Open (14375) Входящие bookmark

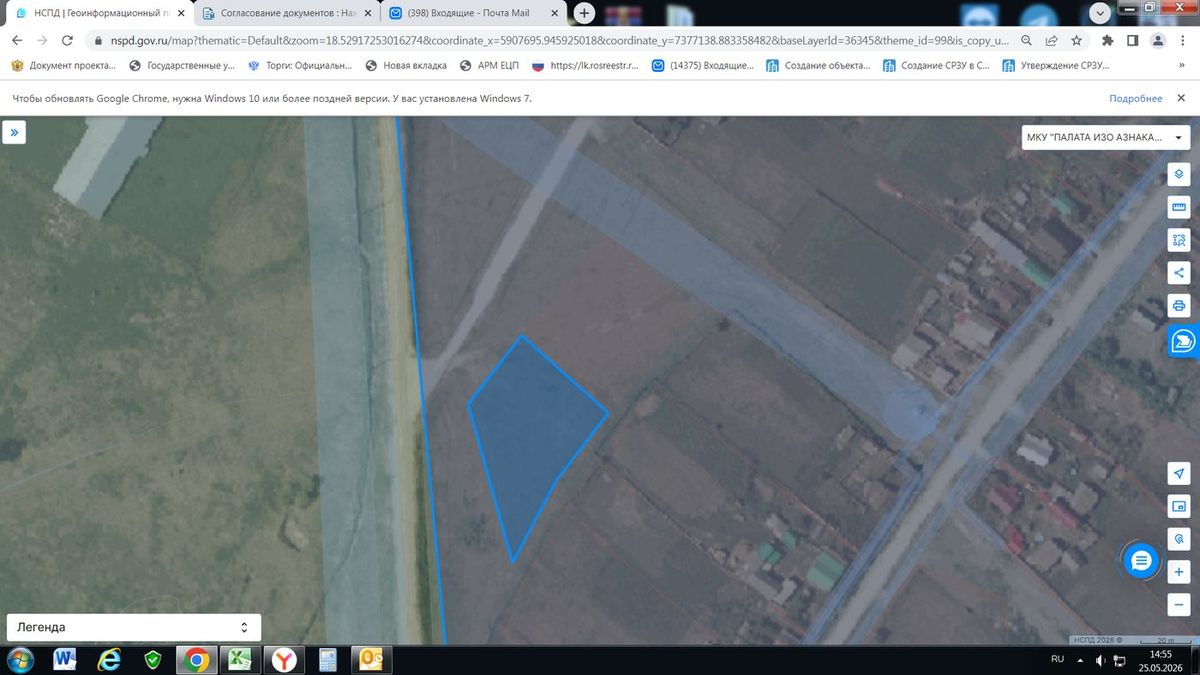(703, 66)
